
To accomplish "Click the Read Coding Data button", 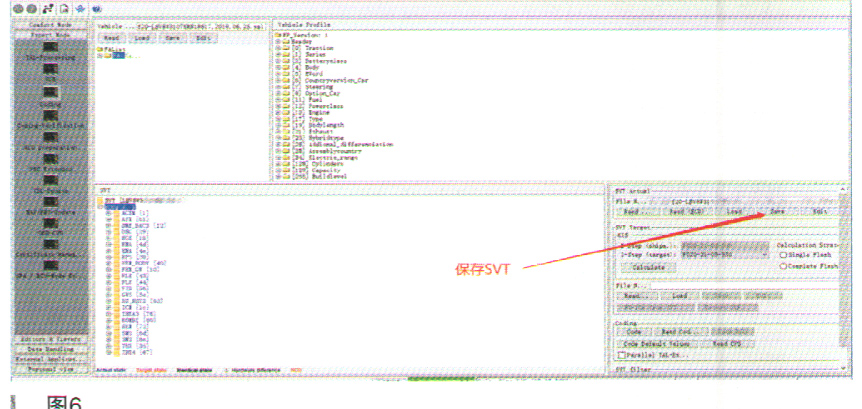I will coord(680,332).
